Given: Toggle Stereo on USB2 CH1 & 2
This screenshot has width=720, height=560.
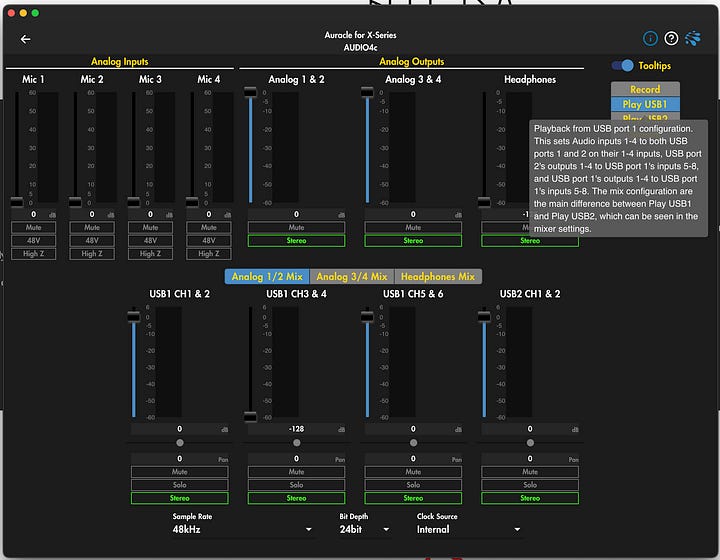Looking at the screenshot, I should [x=530, y=498].
